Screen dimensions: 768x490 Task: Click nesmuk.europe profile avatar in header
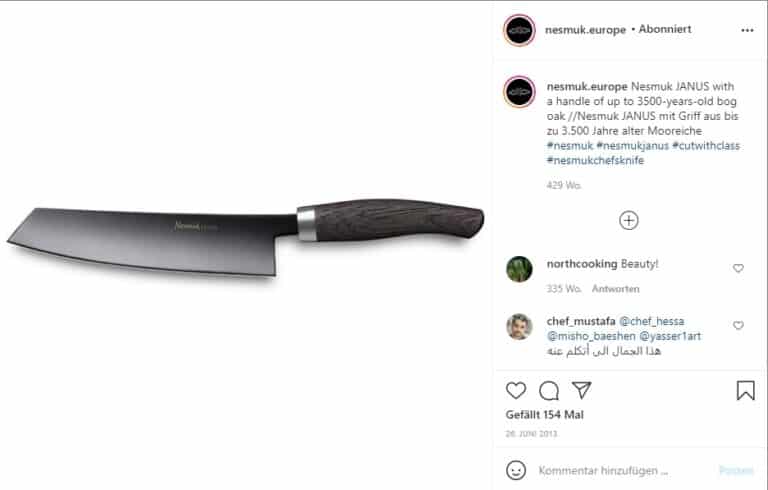[519, 30]
